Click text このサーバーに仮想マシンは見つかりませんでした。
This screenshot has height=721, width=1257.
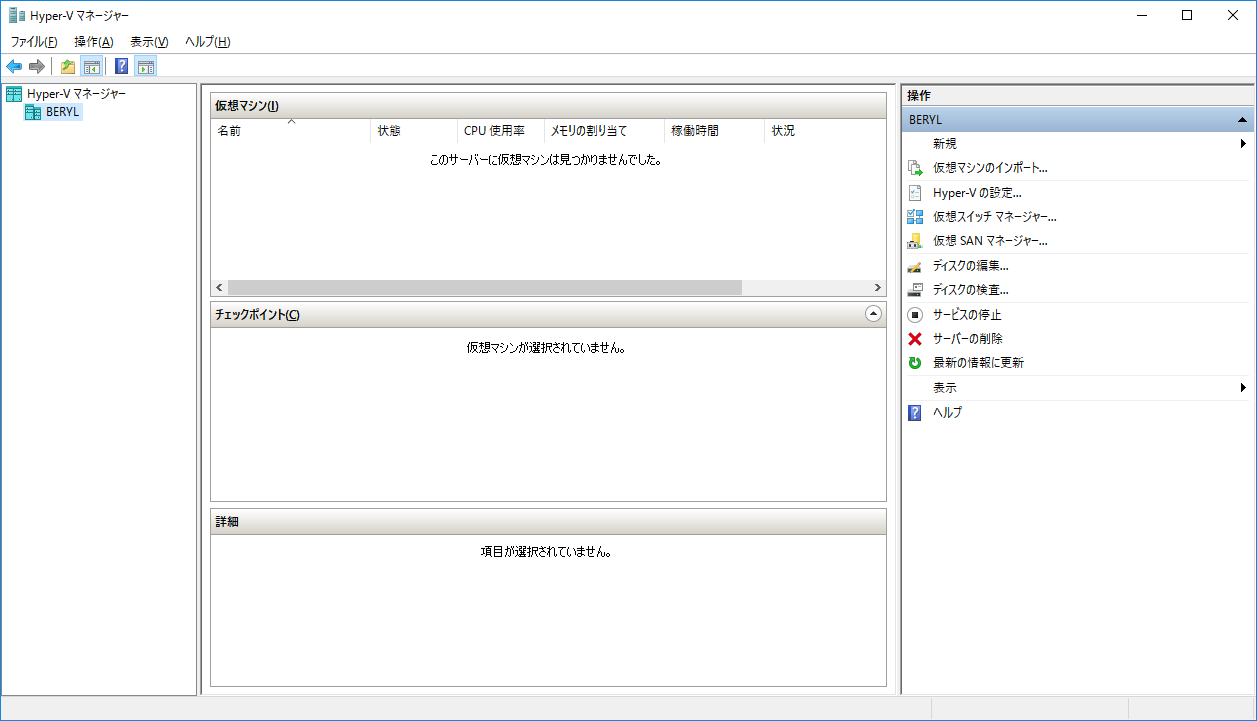point(547,159)
